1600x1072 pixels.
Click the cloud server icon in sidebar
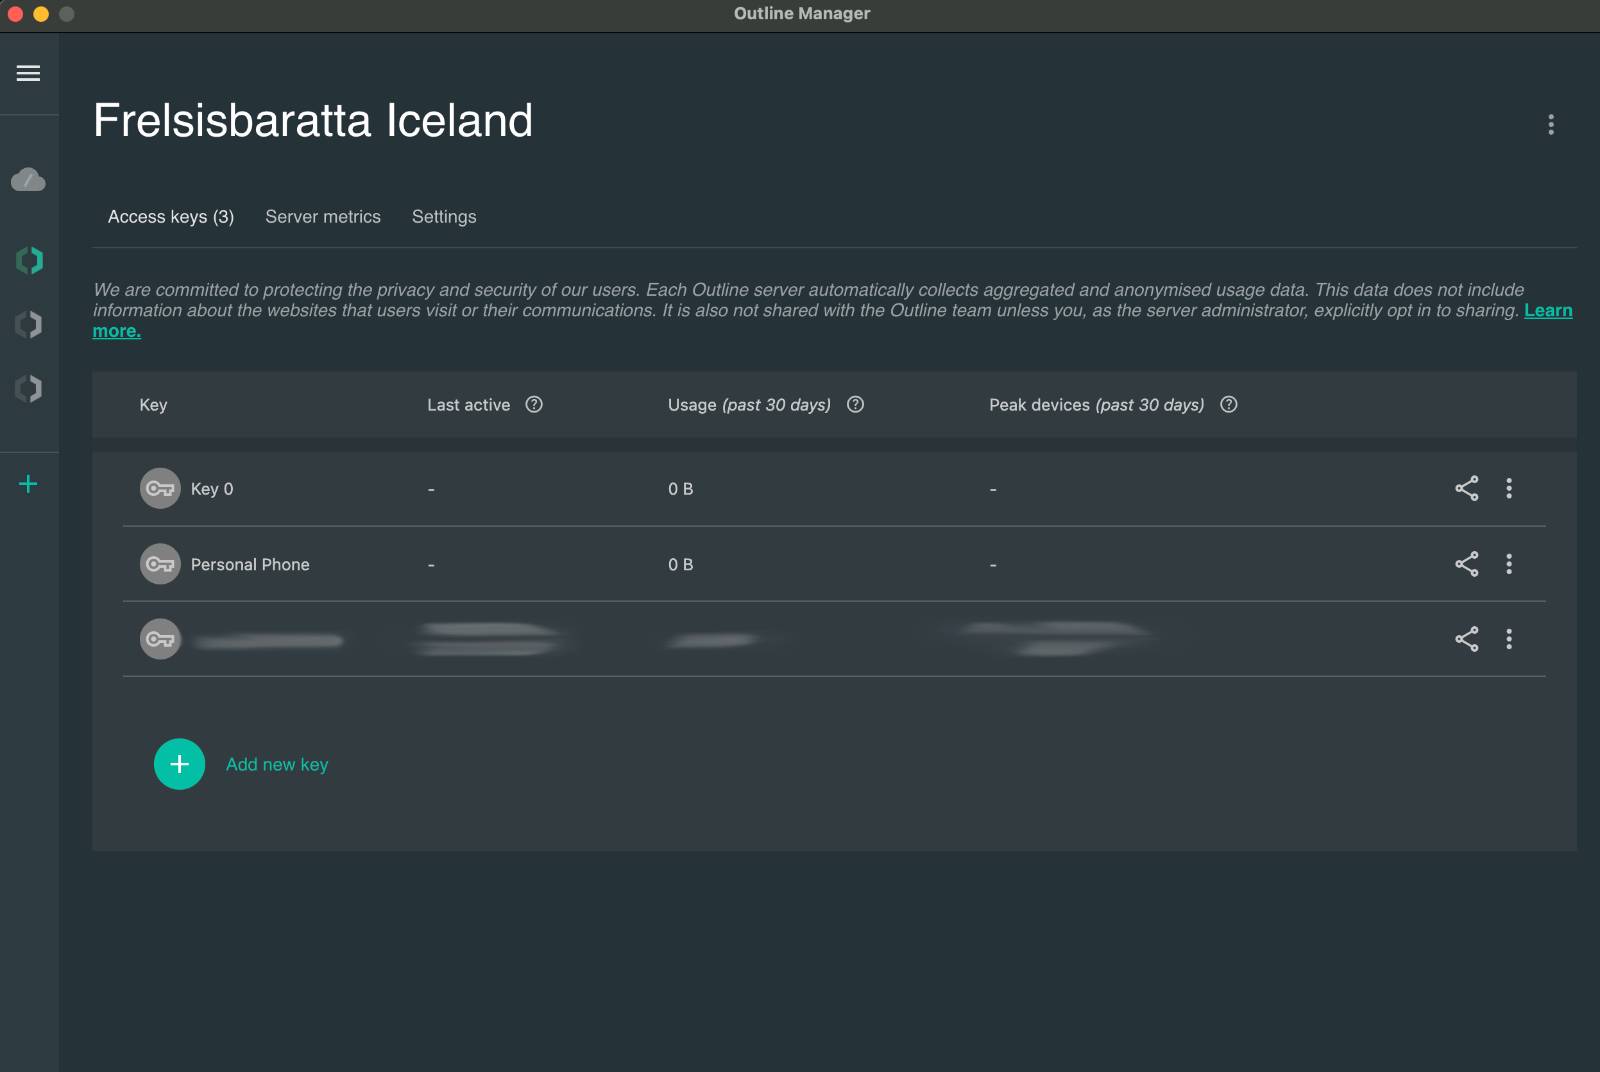[28, 180]
